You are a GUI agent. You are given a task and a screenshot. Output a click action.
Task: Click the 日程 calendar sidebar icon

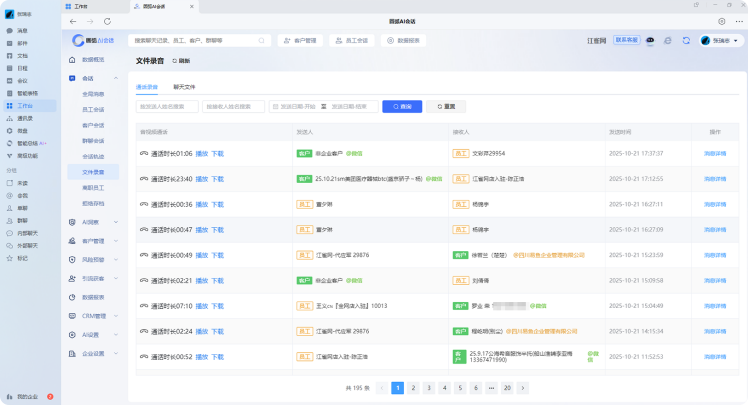pyautogui.click(x=21, y=68)
